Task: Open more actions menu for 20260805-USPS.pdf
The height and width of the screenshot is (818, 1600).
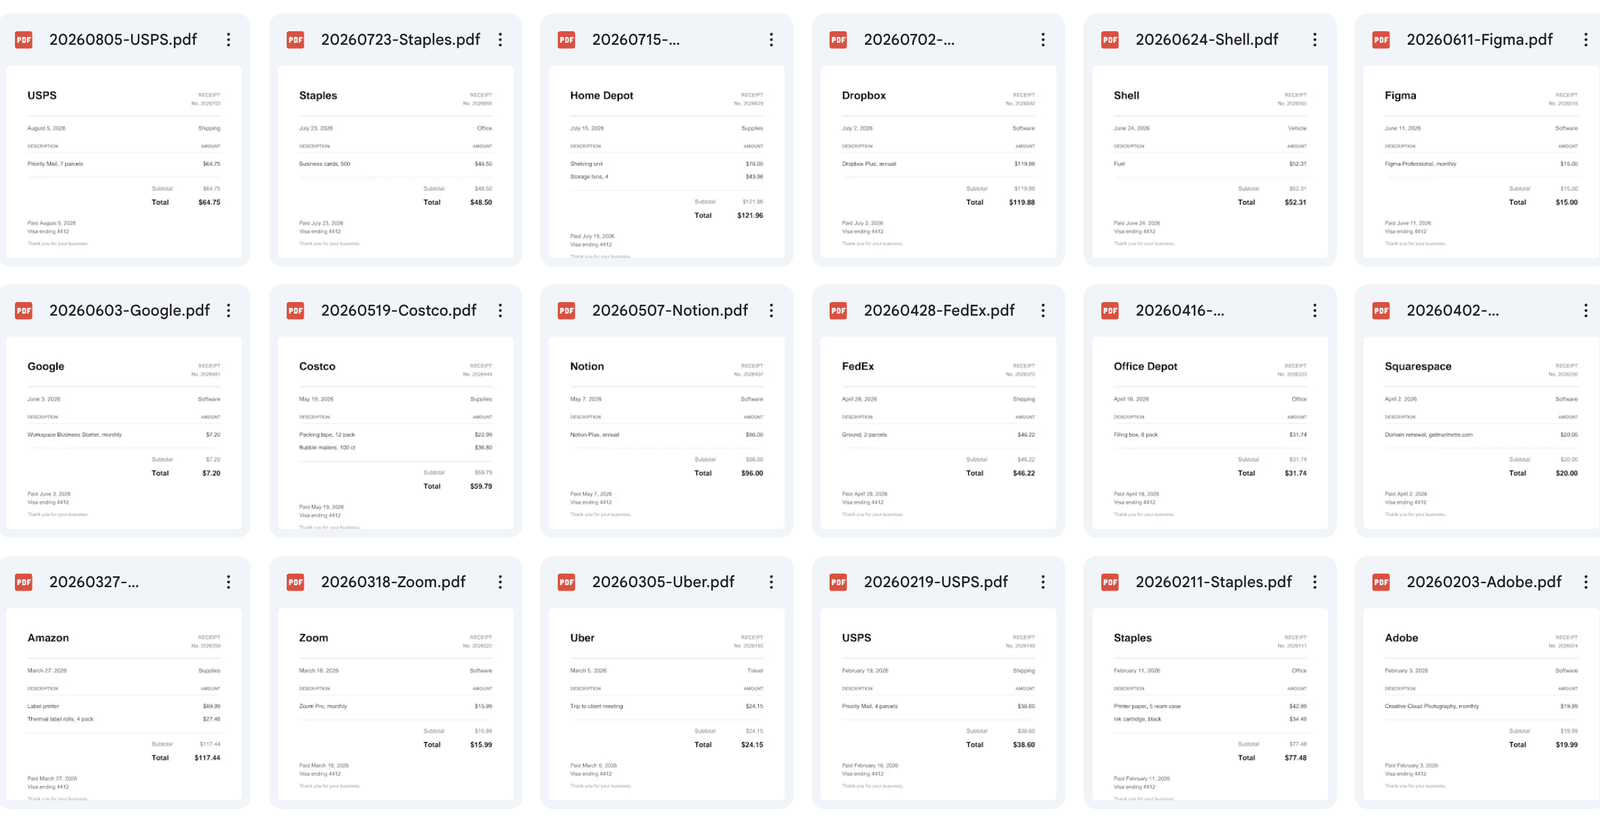Action: 229,40
